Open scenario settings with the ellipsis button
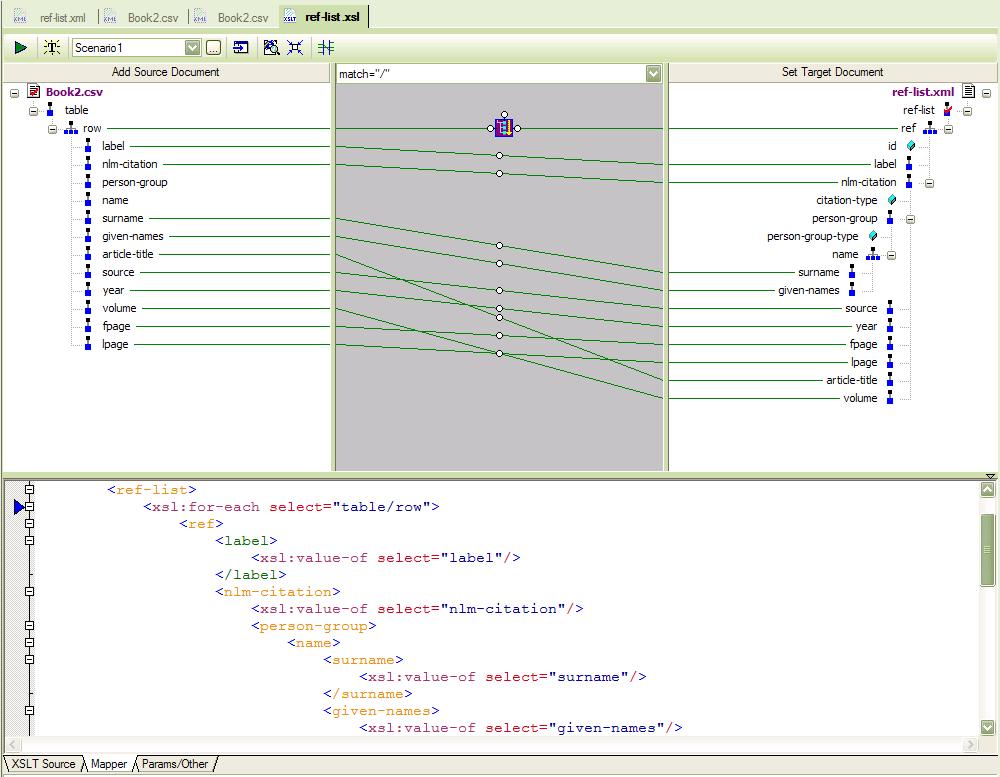This screenshot has height=777, width=1000. tap(213, 47)
